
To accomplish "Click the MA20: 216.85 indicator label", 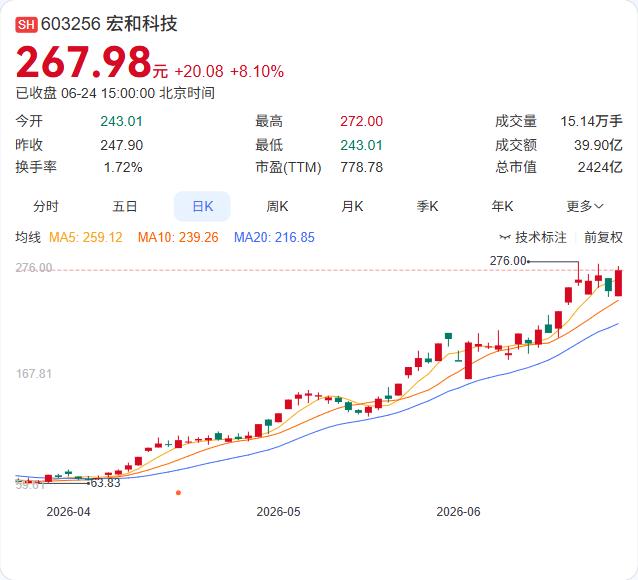I will 274,237.
